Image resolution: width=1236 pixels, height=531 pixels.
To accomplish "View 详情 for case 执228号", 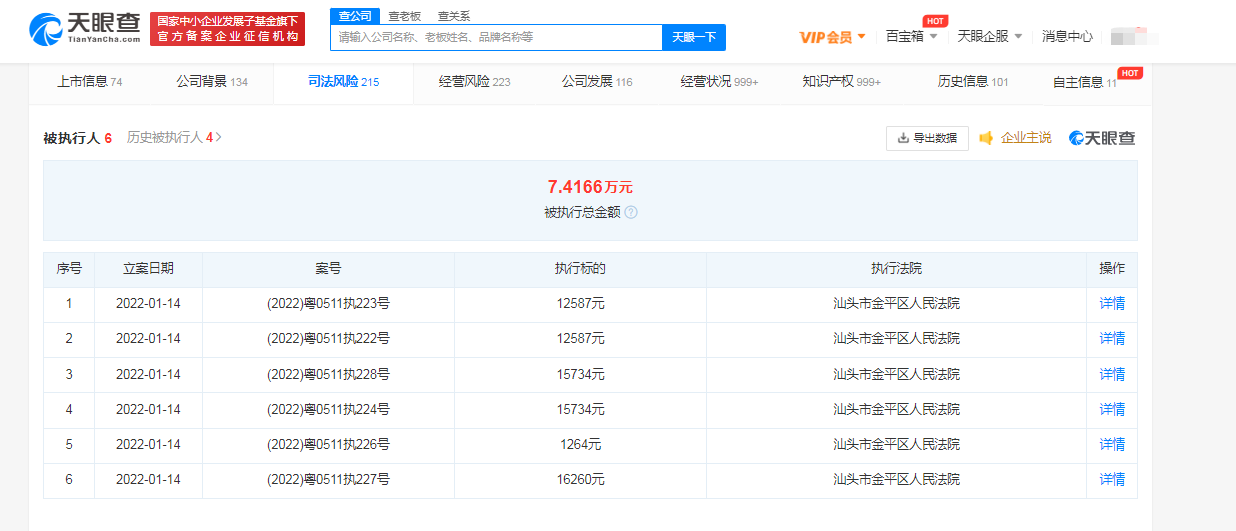I will pos(1112,374).
